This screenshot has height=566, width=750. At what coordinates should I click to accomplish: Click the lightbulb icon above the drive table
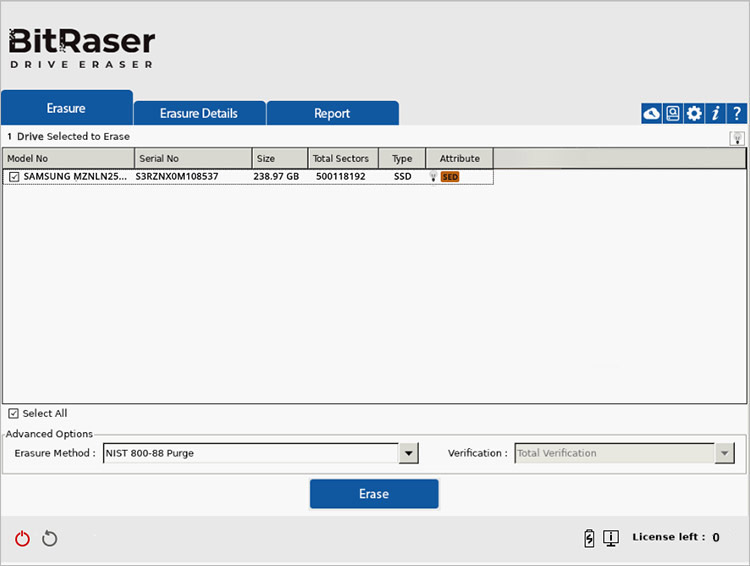[737, 139]
